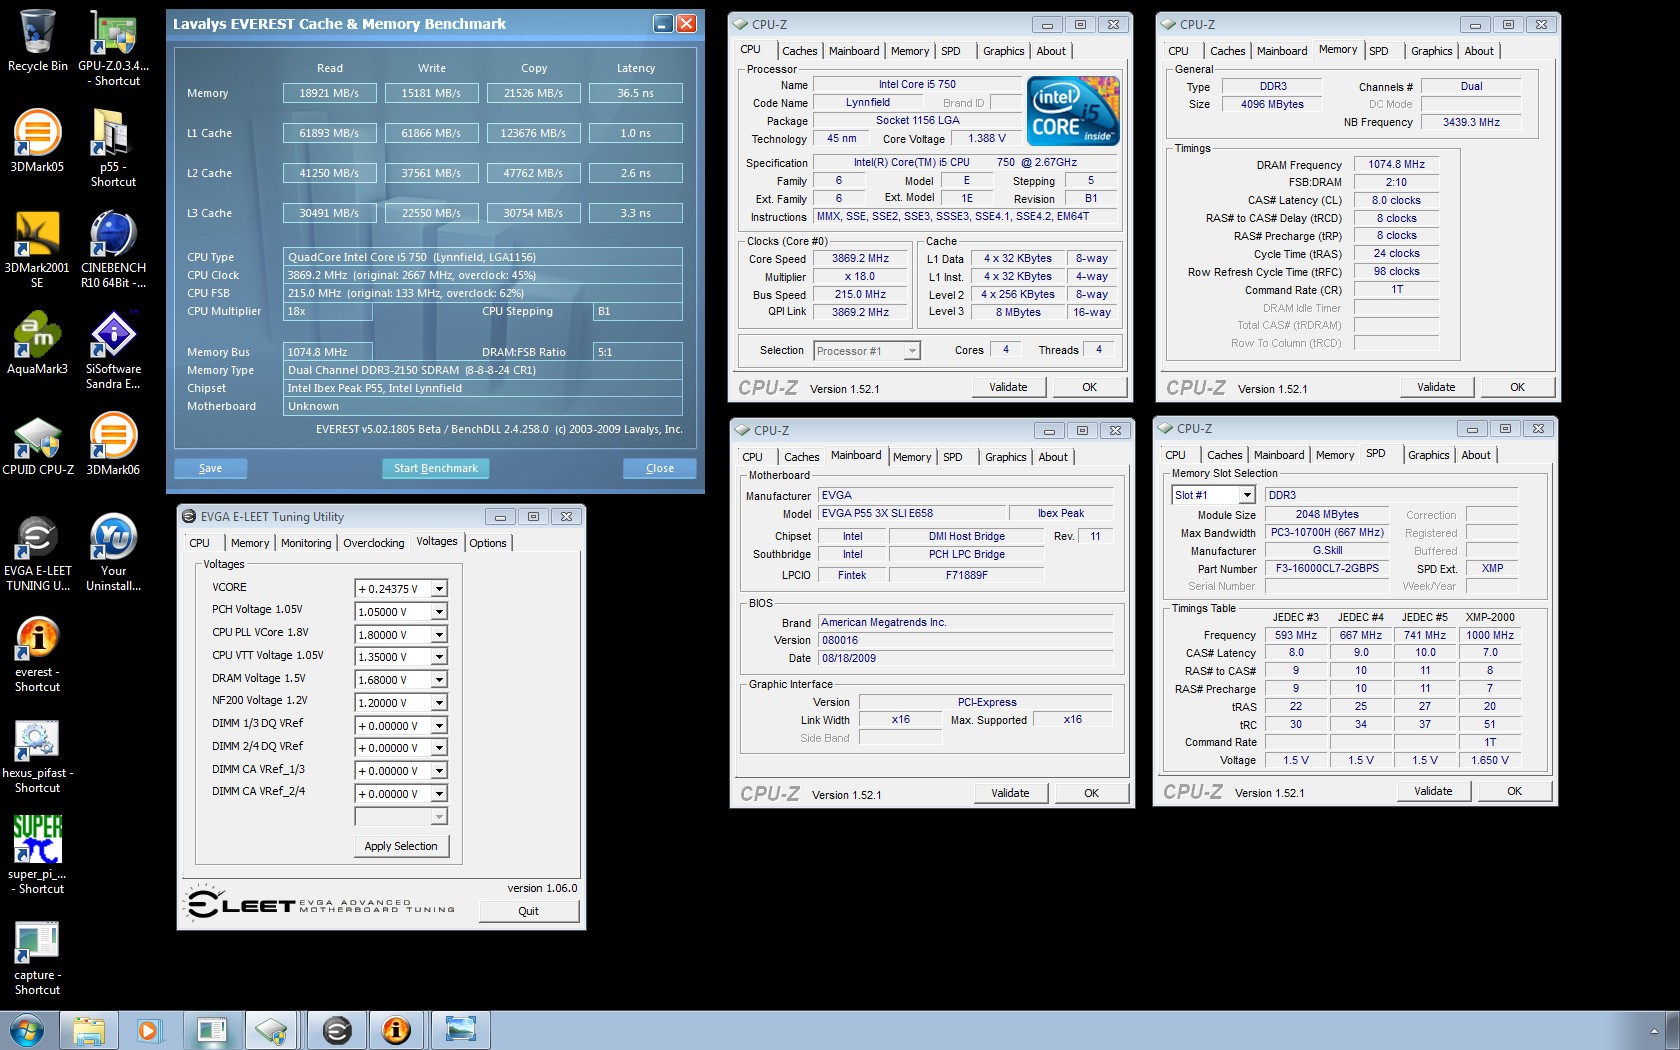The height and width of the screenshot is (1050, 1680).
Task: Open Your Uninstaller desktop icon
Action: click(x=113, y=552)
